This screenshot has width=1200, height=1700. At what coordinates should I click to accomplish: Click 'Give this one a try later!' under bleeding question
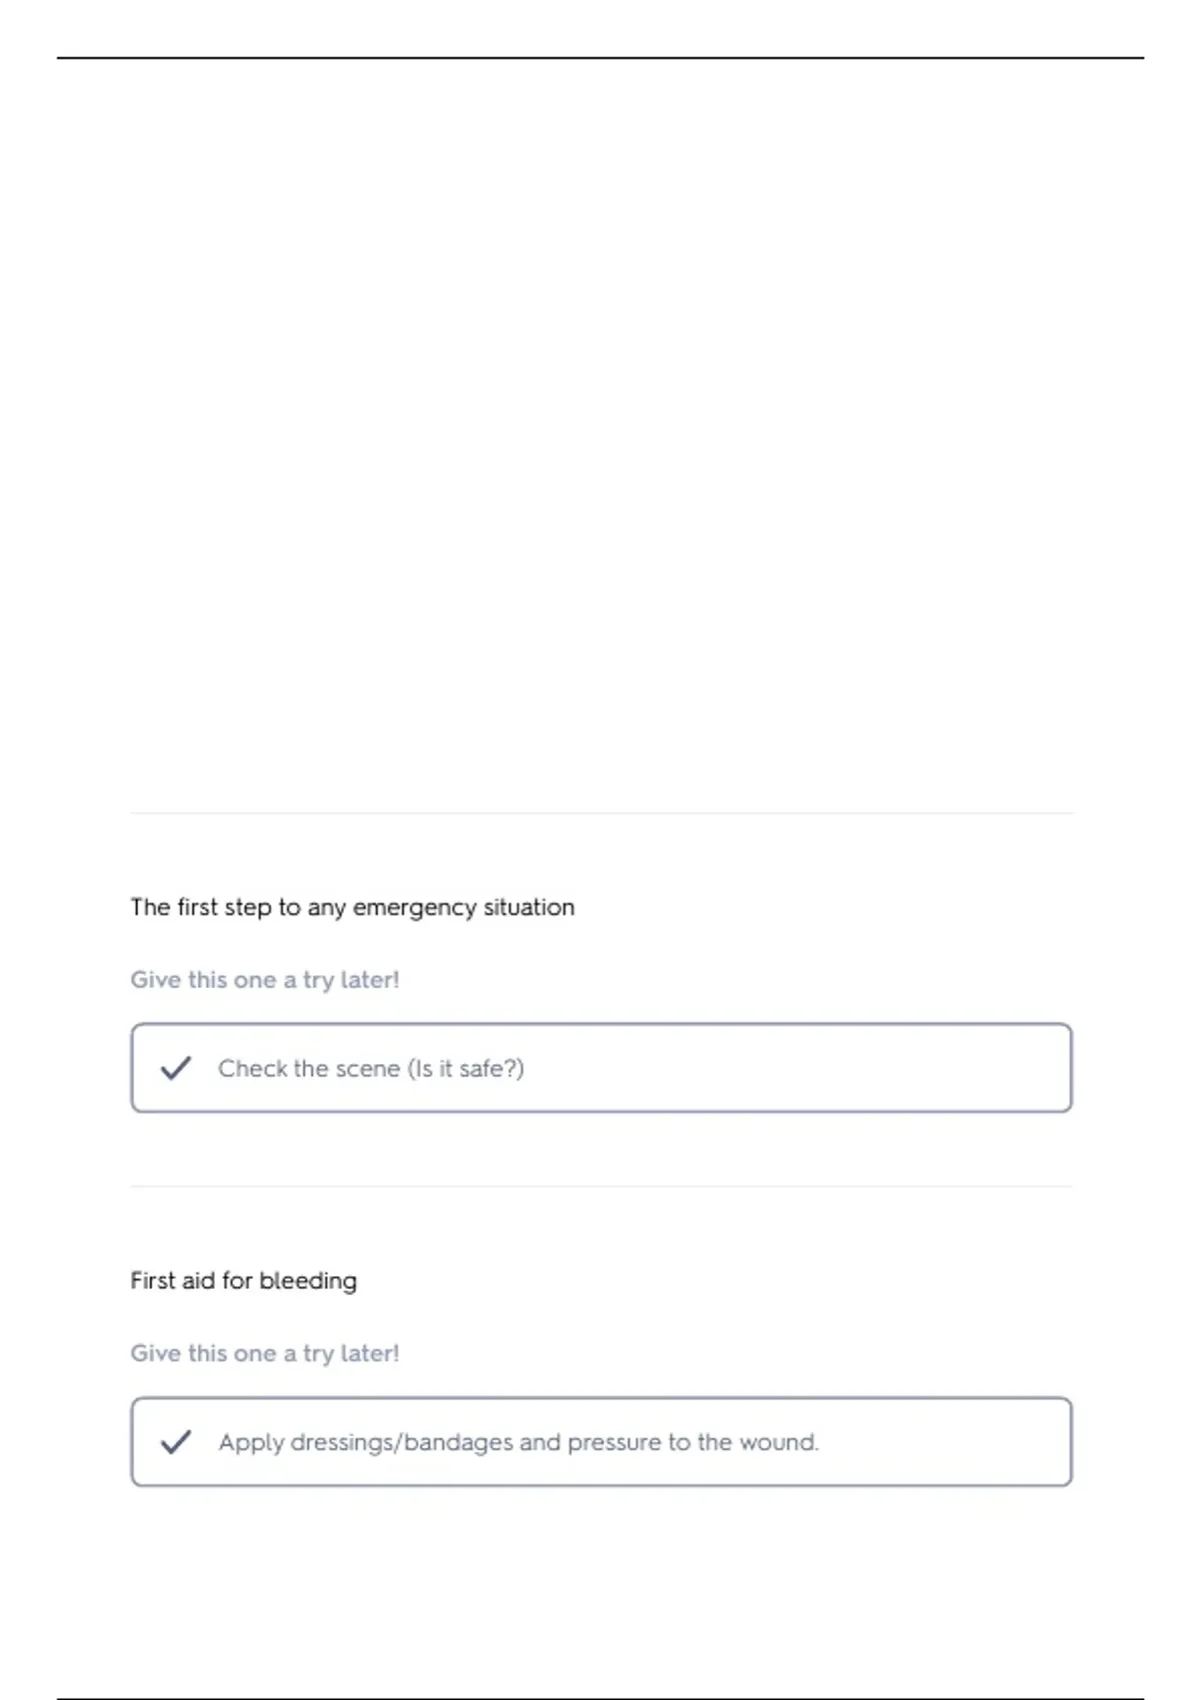tap(265, 1354)
